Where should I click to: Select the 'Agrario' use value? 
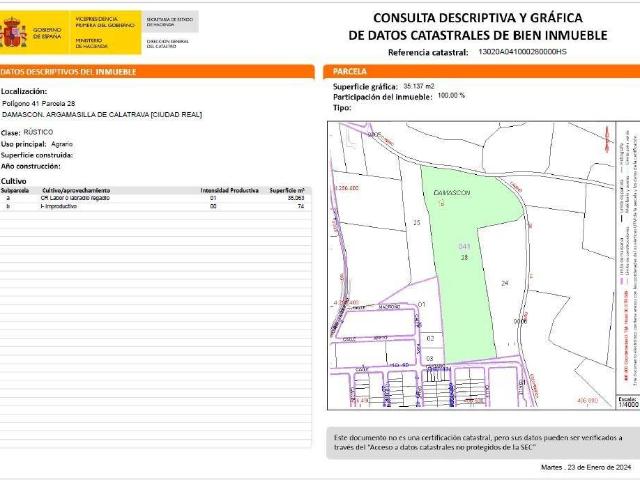click(x=62, y=144)
